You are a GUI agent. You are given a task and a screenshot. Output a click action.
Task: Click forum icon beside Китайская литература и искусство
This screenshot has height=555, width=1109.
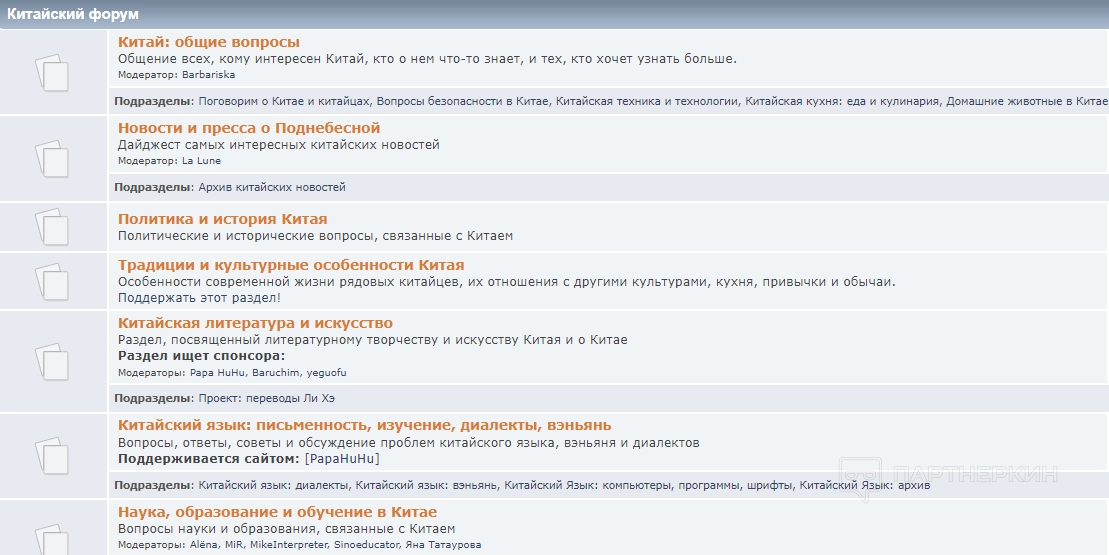coord(53,361)
